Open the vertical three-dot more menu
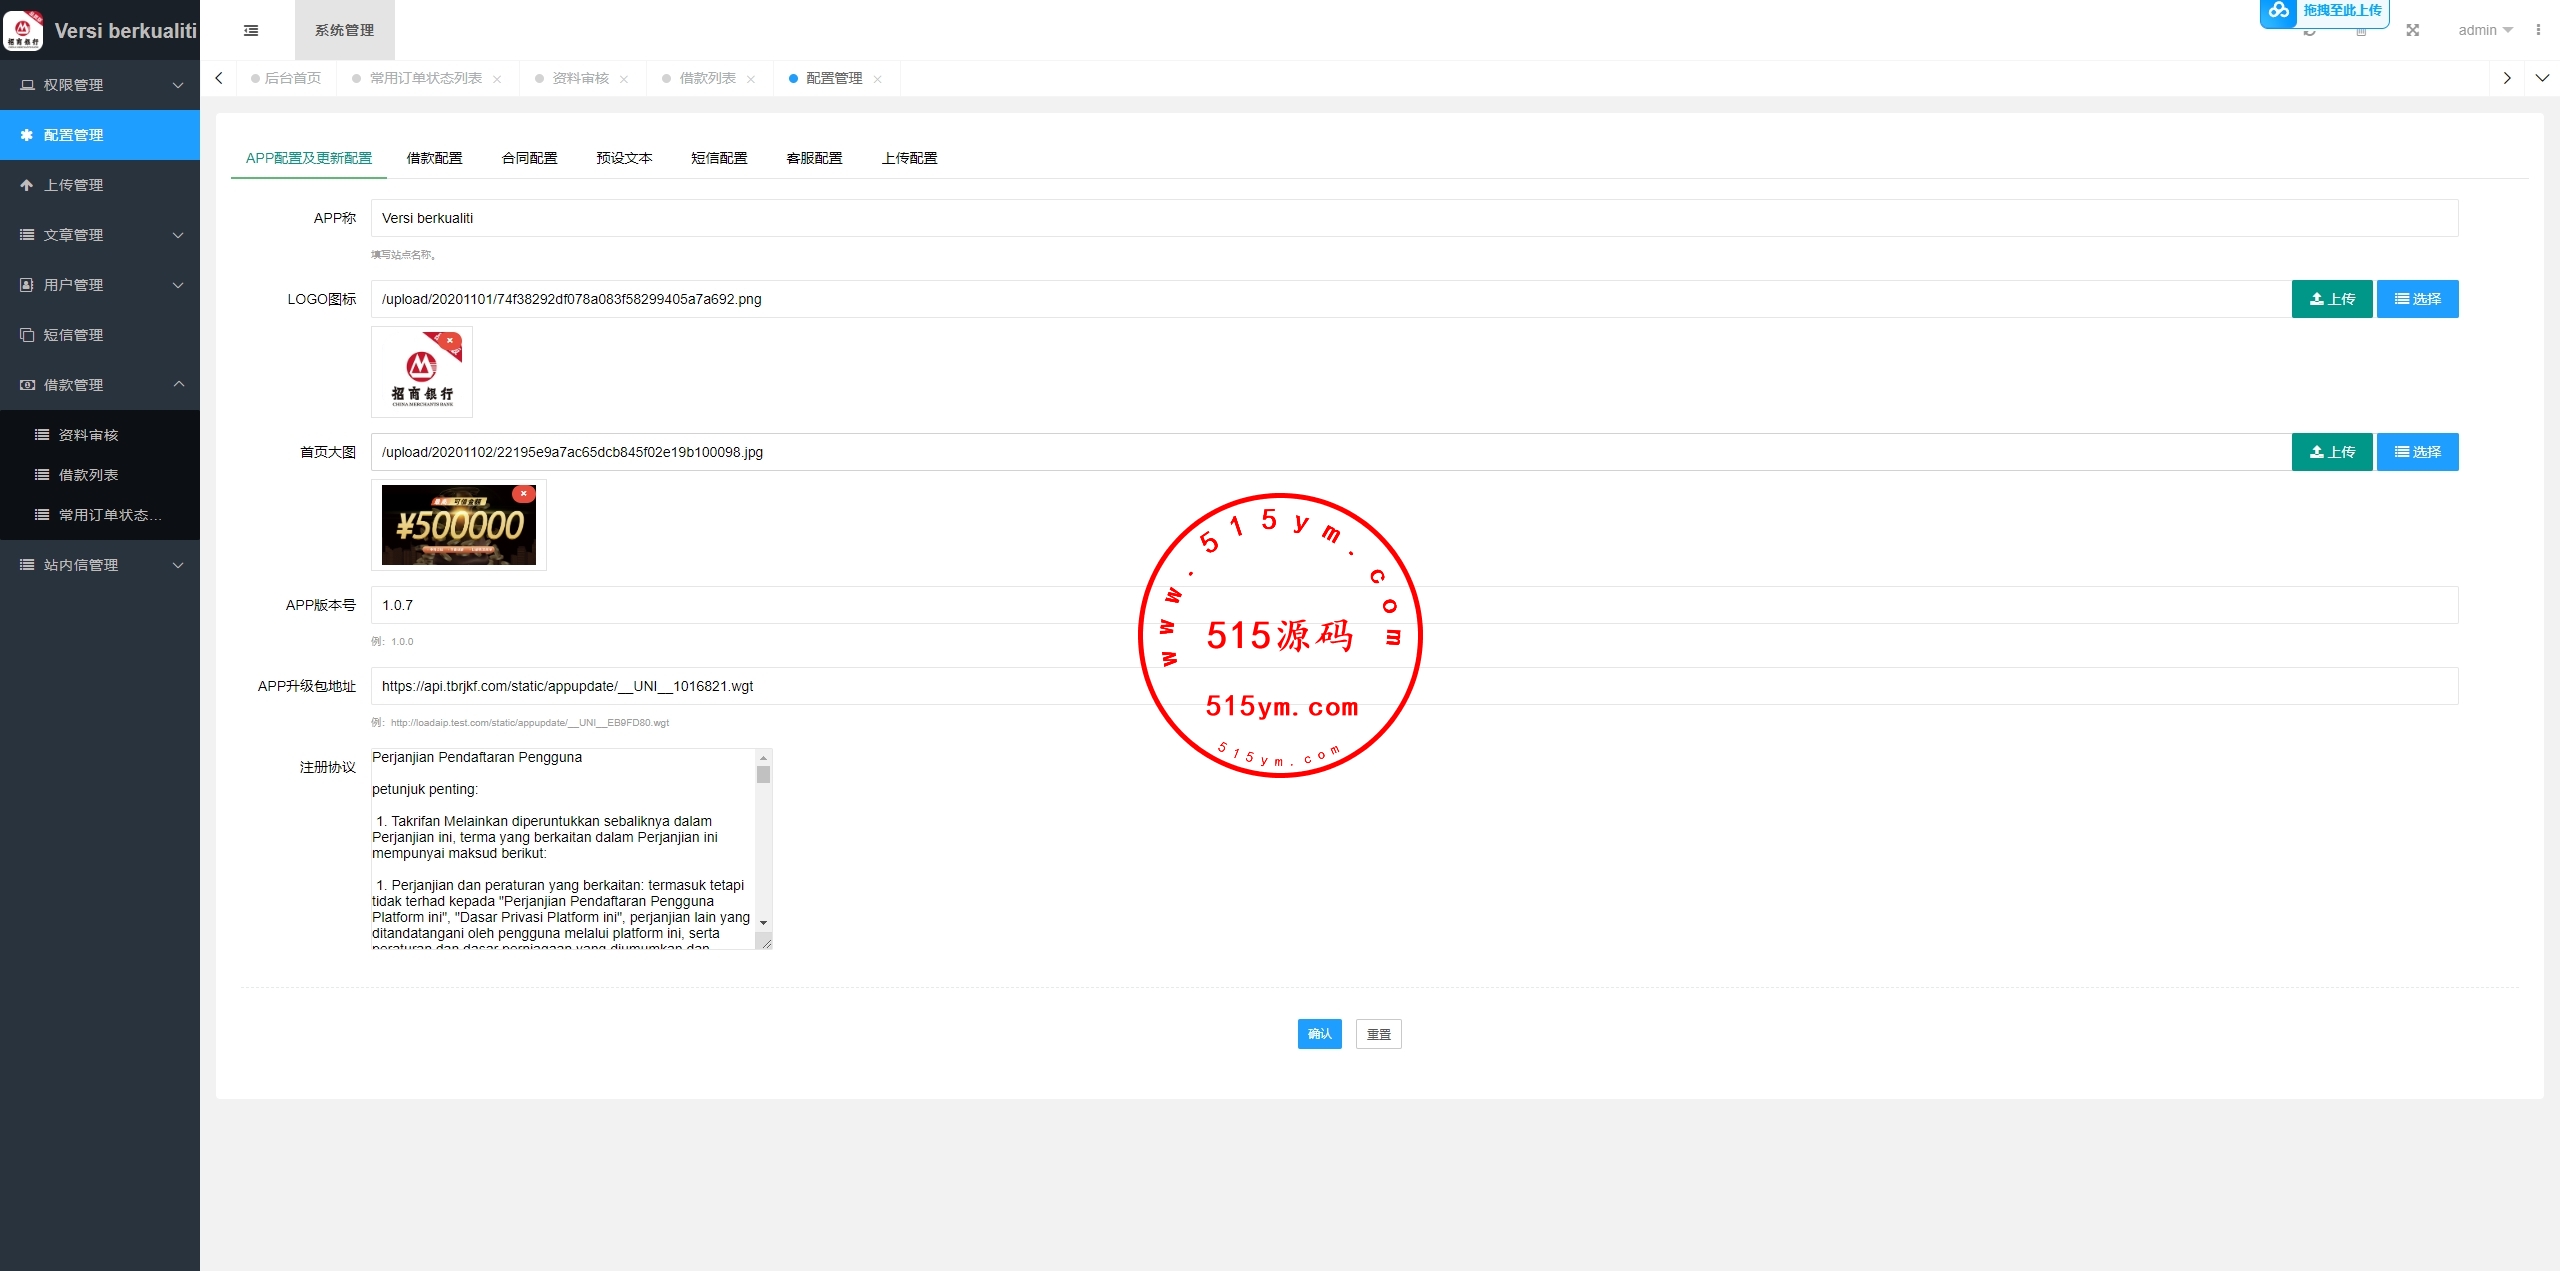 pyautogui.click(x=2538, y=30)
